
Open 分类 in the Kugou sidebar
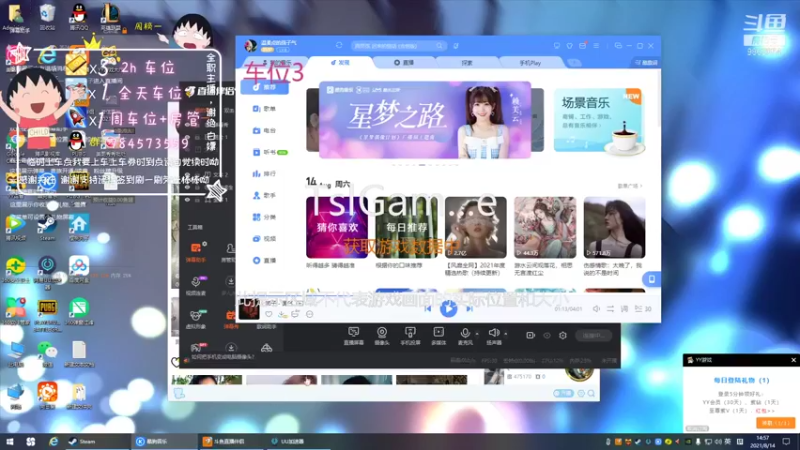coord(264,217)
